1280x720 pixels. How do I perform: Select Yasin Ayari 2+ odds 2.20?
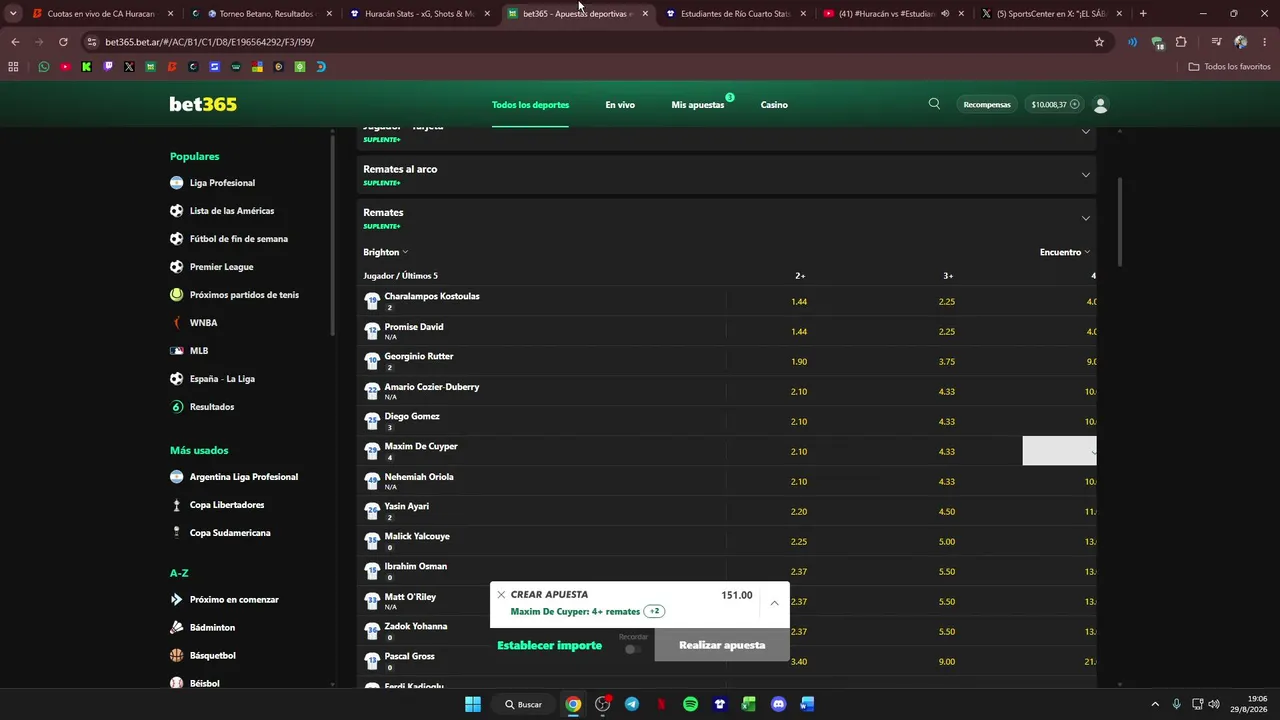(x=799, y=511)
